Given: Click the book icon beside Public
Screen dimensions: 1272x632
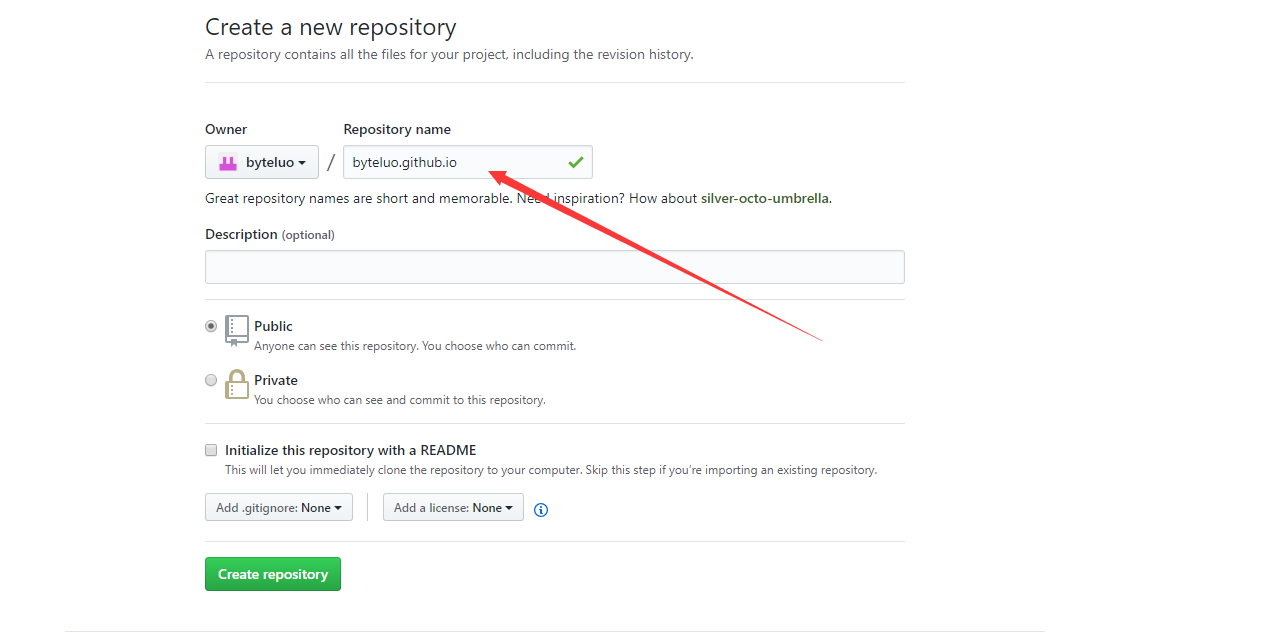Looking at the screenshot, I should point(237,330).
